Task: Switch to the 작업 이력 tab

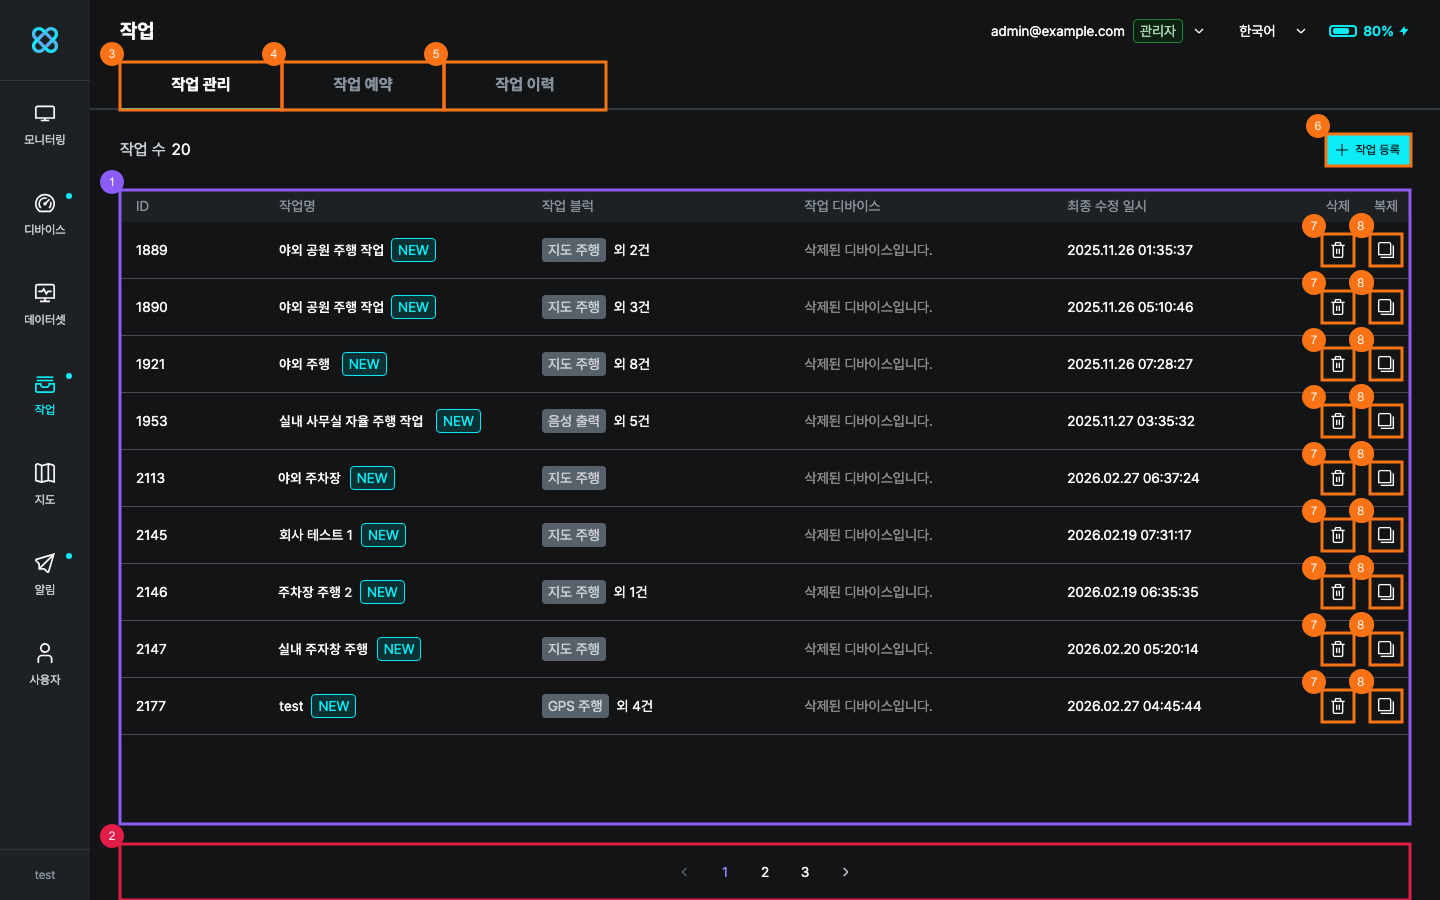Action: [525, 85]
